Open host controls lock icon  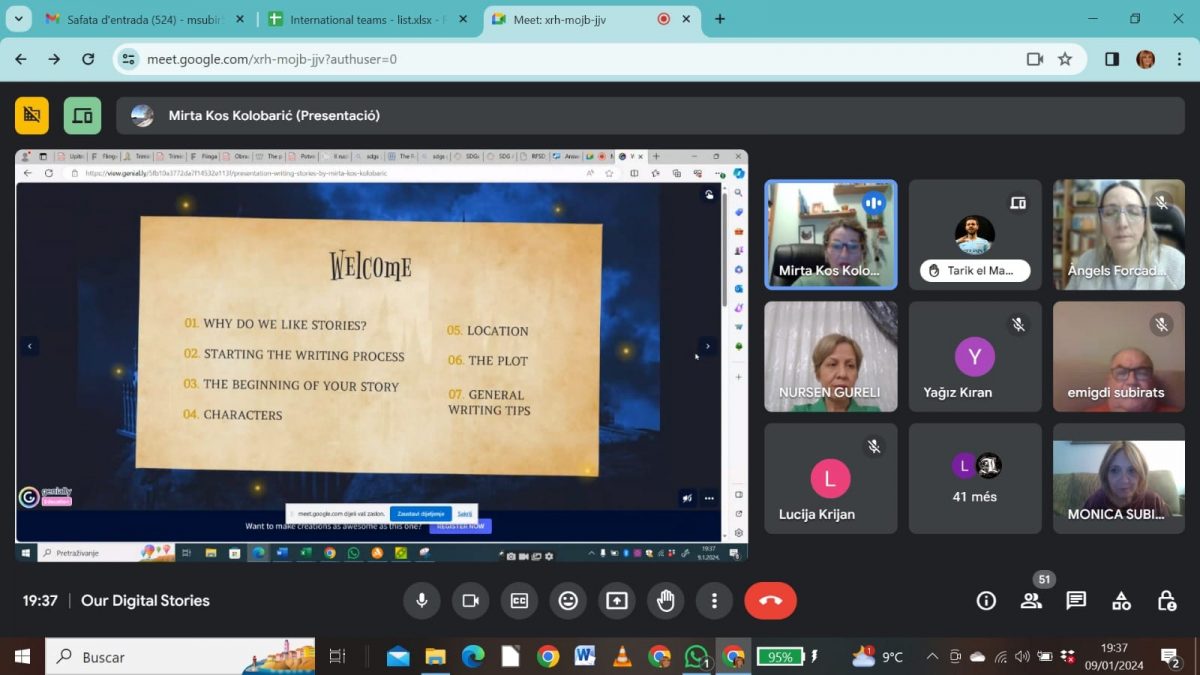1166,600
